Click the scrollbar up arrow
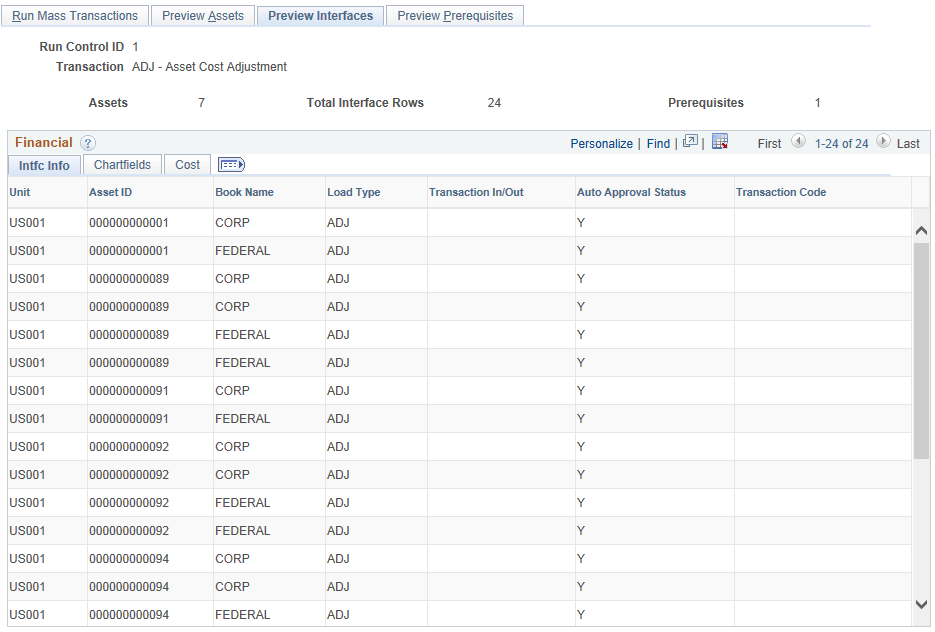This screenshot has height=632, width=935. [x=921, y=230]
